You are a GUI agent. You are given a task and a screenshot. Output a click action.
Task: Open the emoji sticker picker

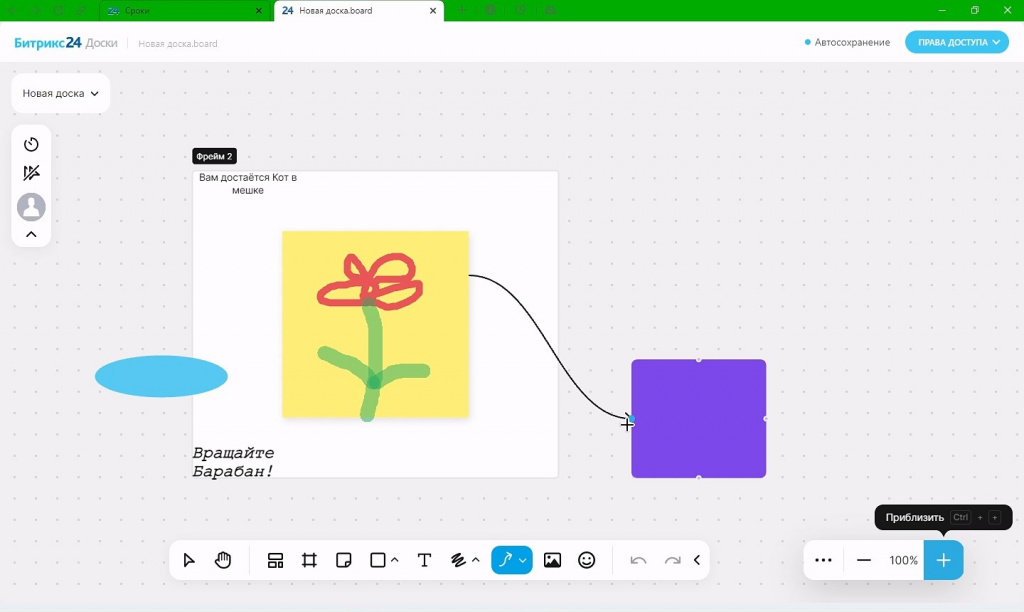pyautogui.click(x=586, y=560)
